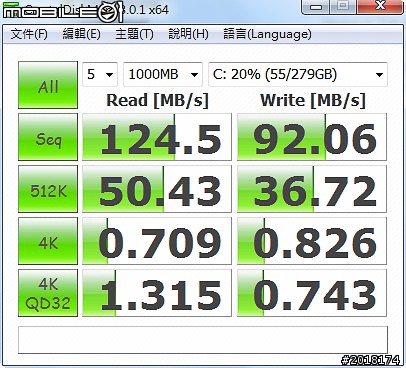Select the Seq read value 124.5
The width and height of the screenshot is (406, 368).
pyautogui.click(x=157, y=137)
